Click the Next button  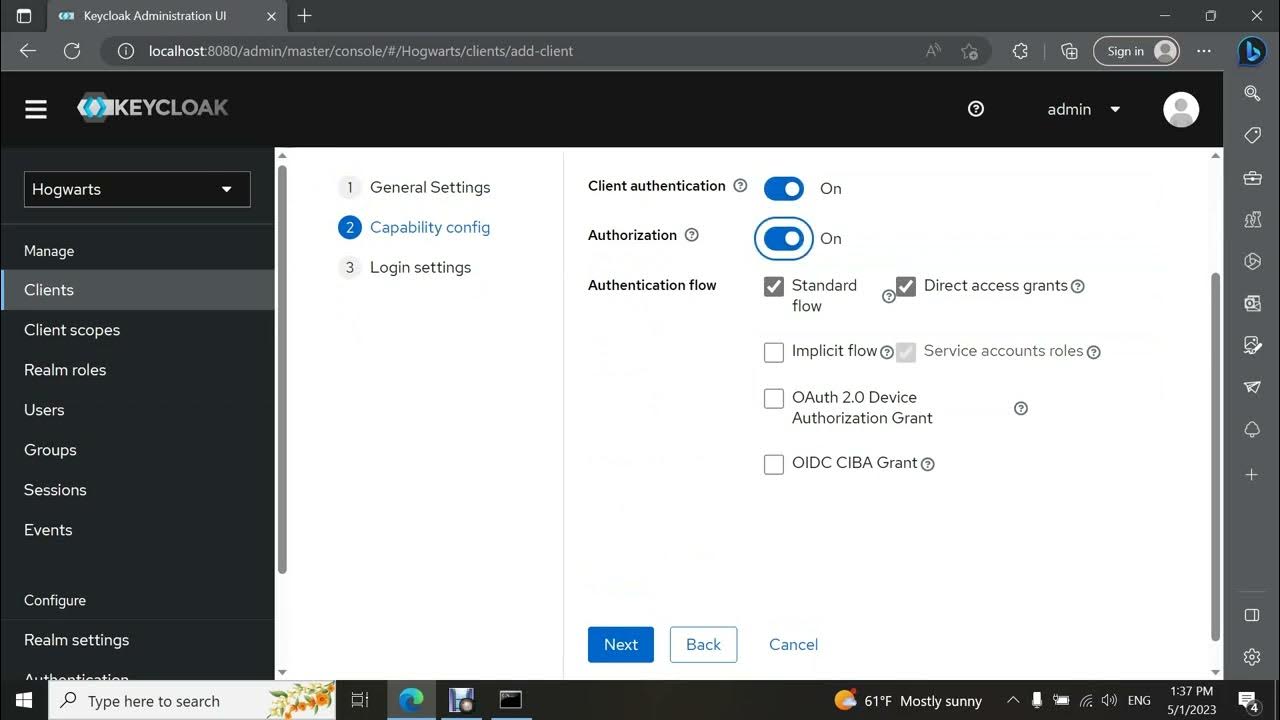(x=620, y=645)
